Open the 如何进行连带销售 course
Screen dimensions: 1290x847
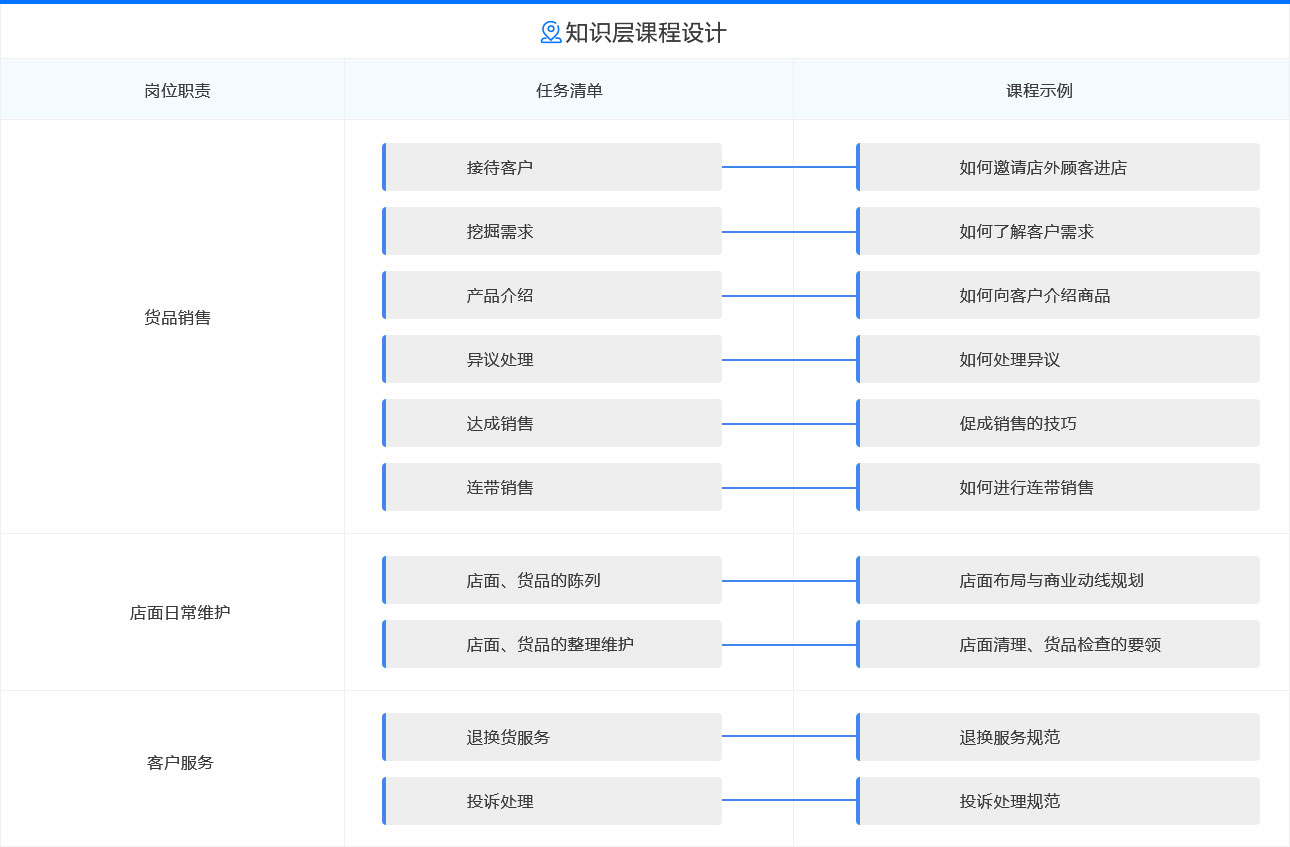coord(1058,487)
